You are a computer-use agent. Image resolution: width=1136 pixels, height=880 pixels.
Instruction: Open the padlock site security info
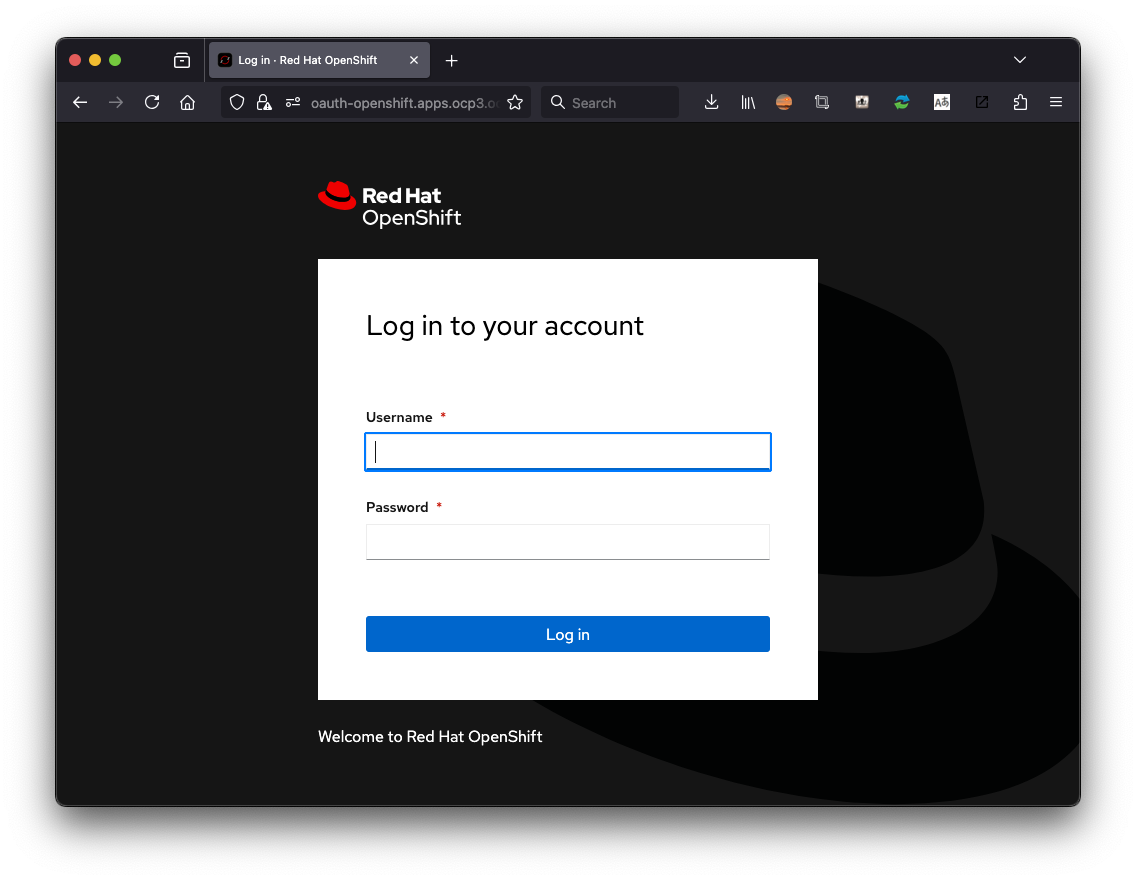(x=264, y=103)
